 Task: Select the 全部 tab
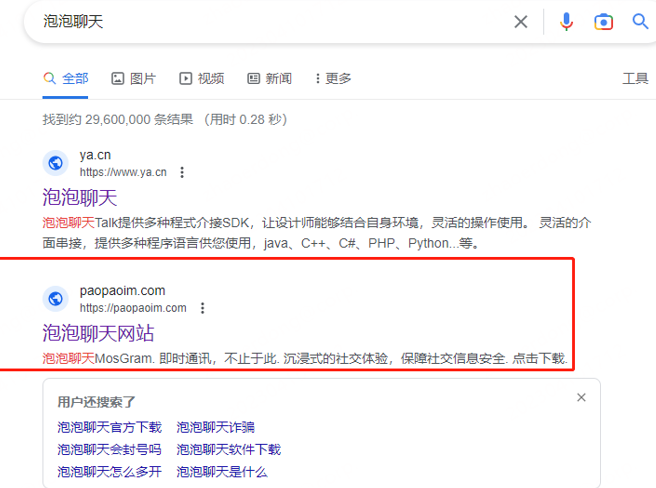click(x=66, y=78)
